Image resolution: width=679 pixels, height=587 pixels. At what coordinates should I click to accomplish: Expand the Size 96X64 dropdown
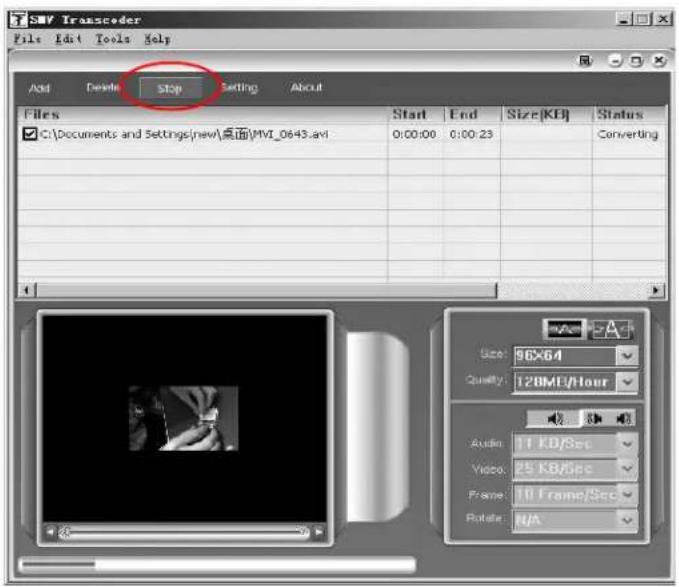point(627,356)
